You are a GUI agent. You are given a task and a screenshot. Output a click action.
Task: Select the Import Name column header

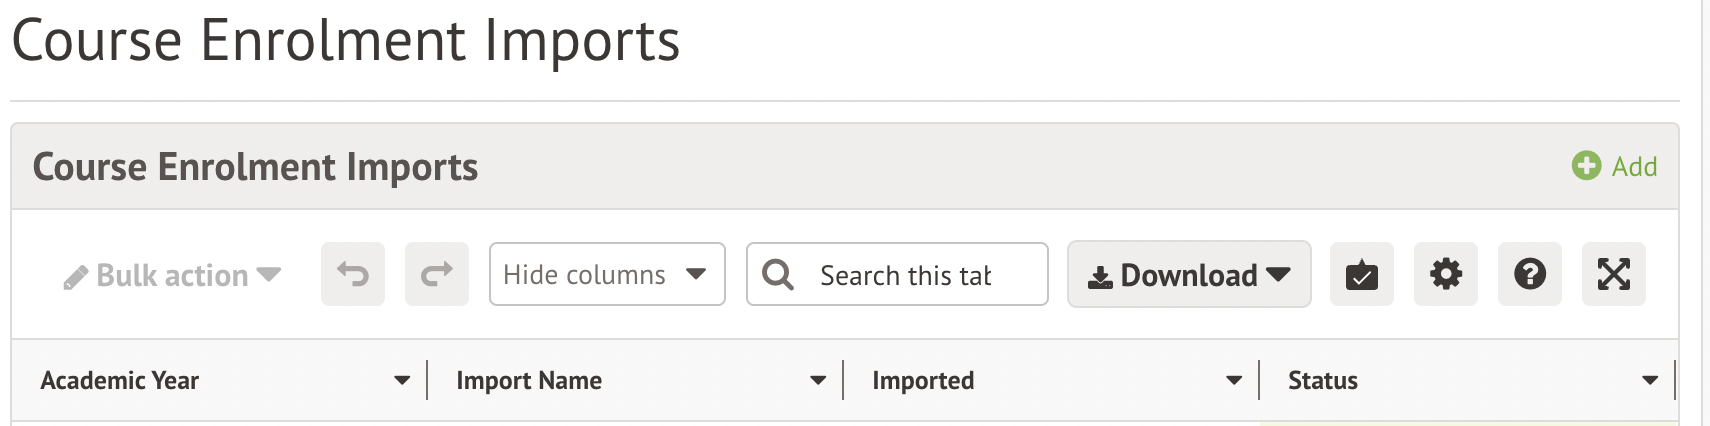[x=529, y=381]
